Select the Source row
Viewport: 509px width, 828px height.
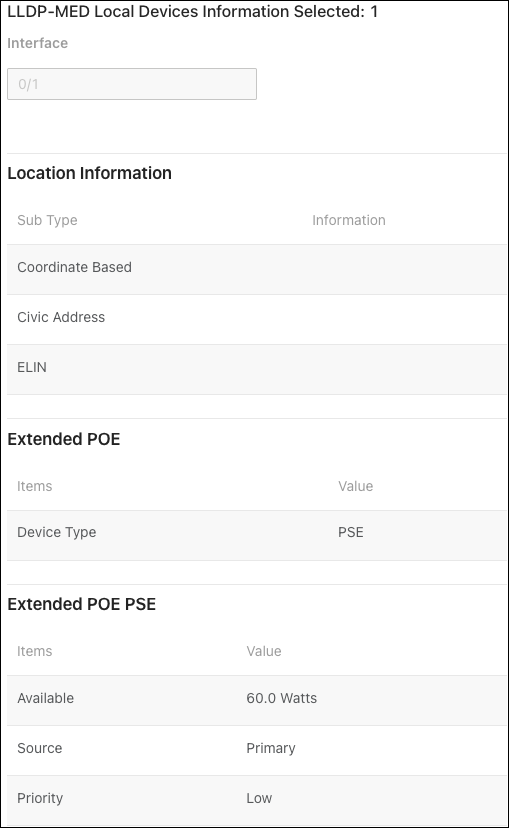click(257, 750)
